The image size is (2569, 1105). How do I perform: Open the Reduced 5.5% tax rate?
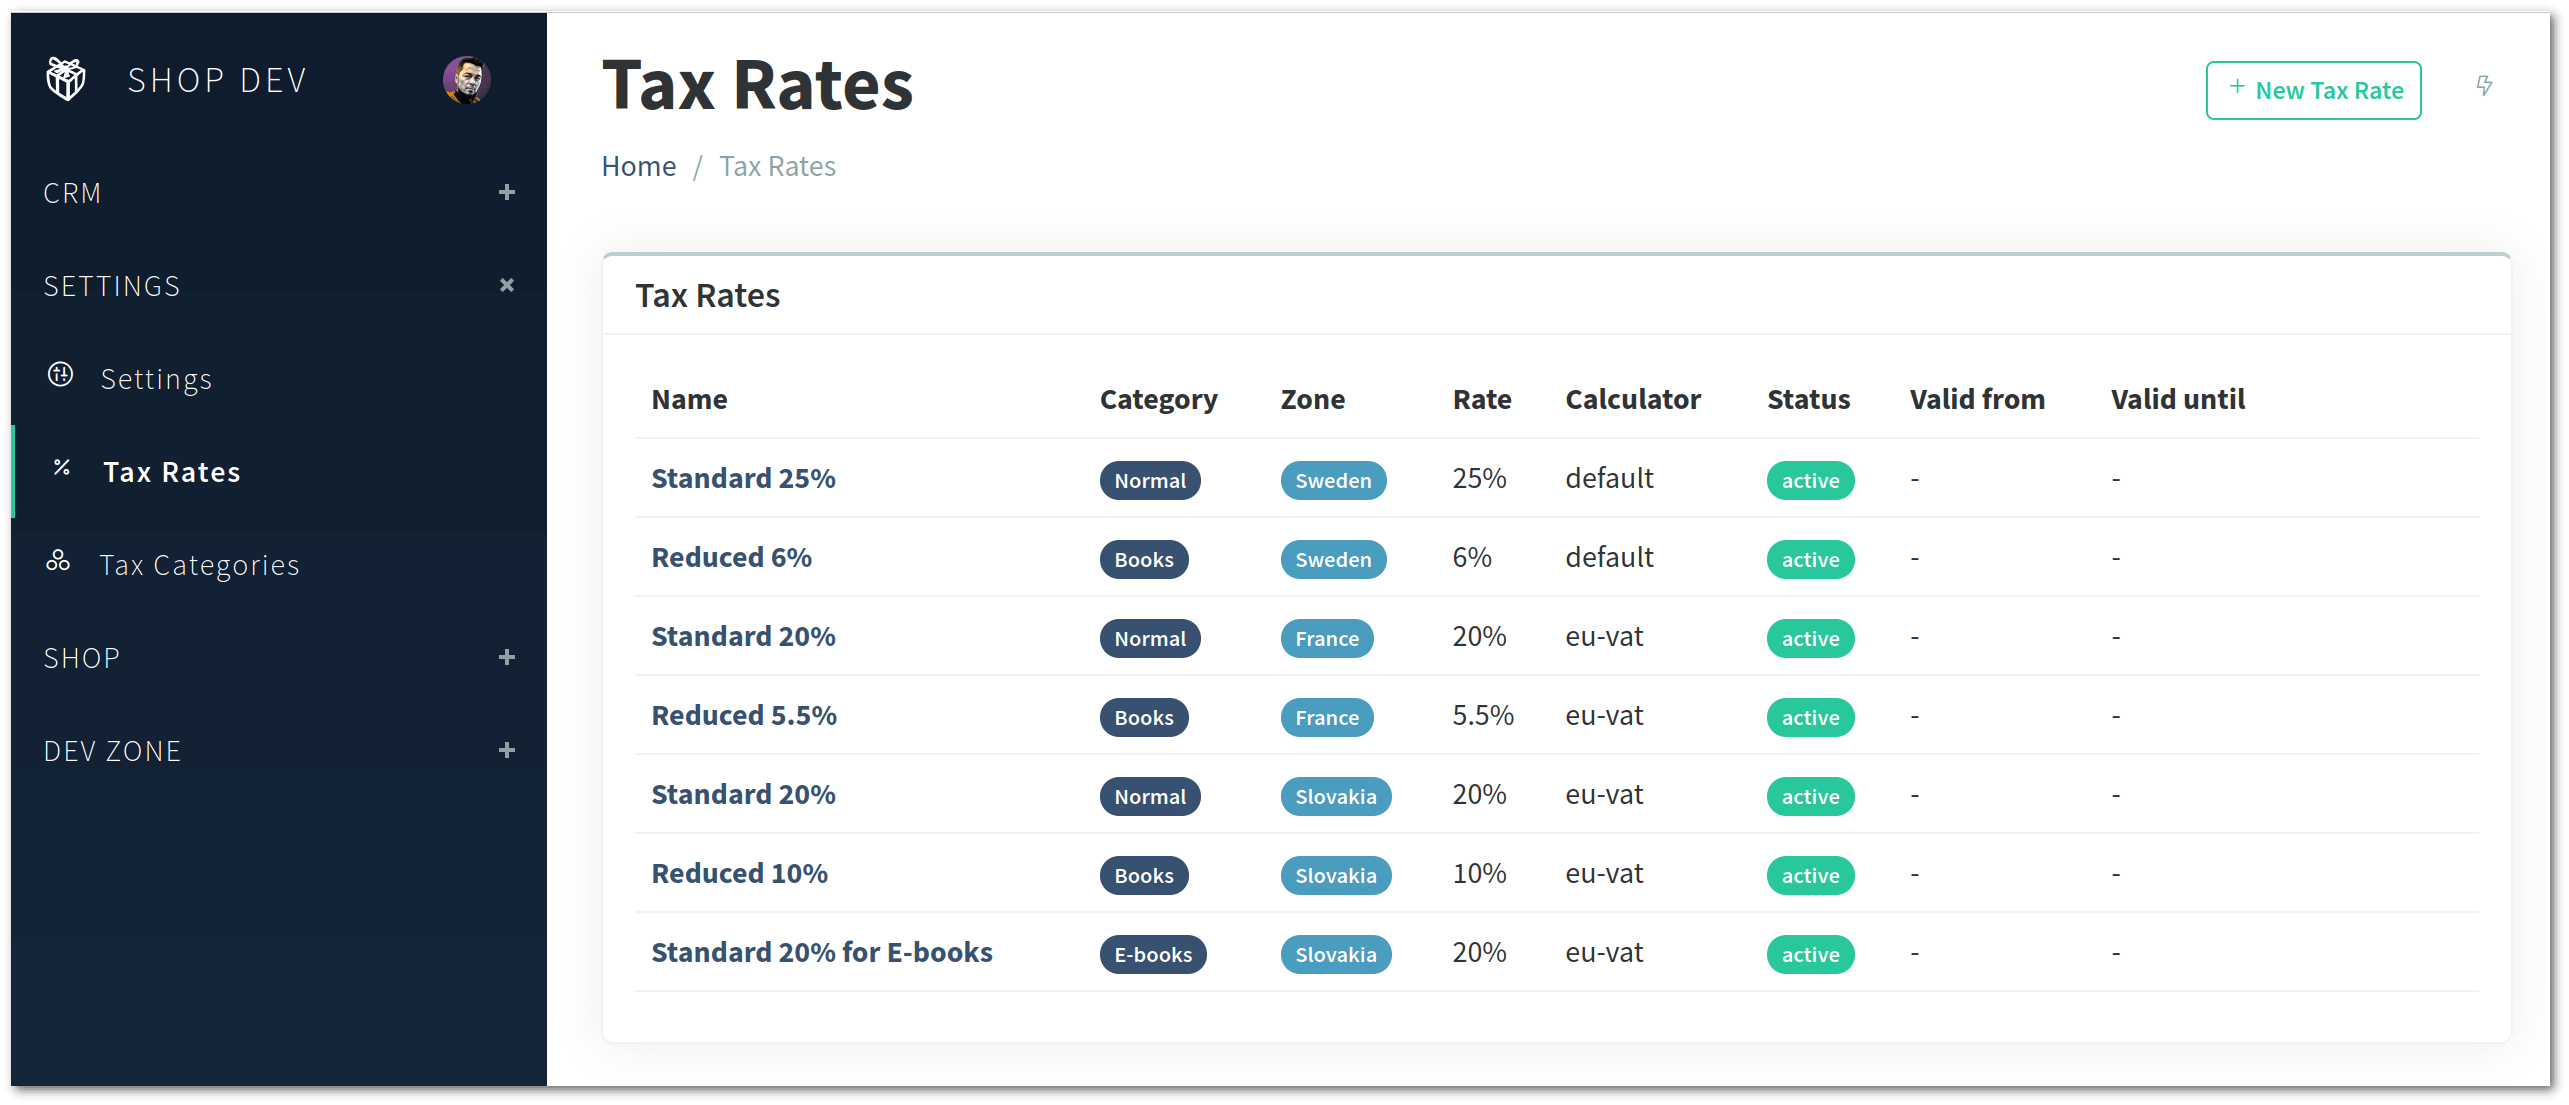744,716
